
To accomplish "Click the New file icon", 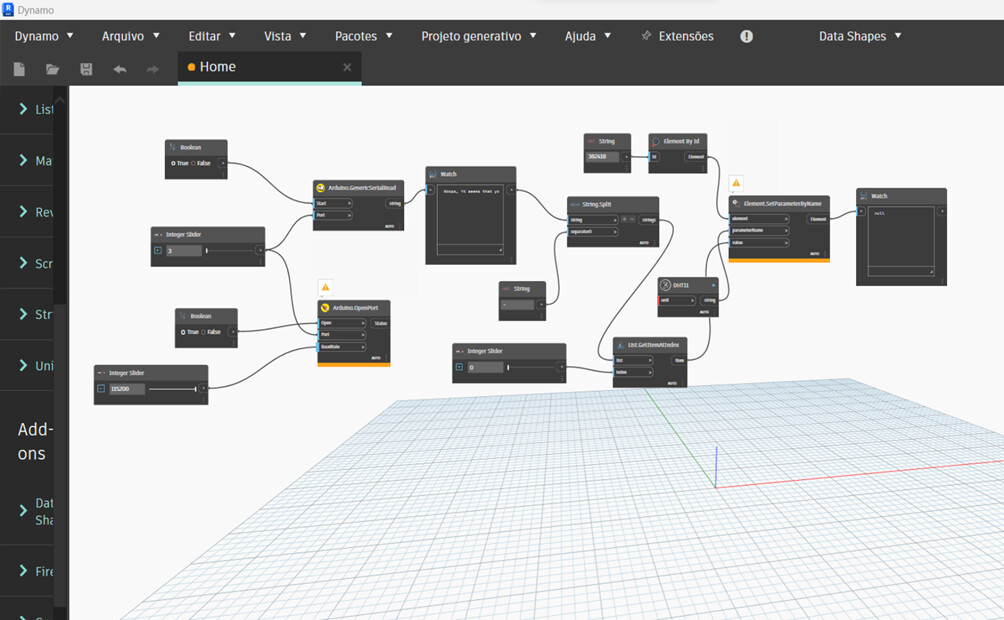I will 18,69.
